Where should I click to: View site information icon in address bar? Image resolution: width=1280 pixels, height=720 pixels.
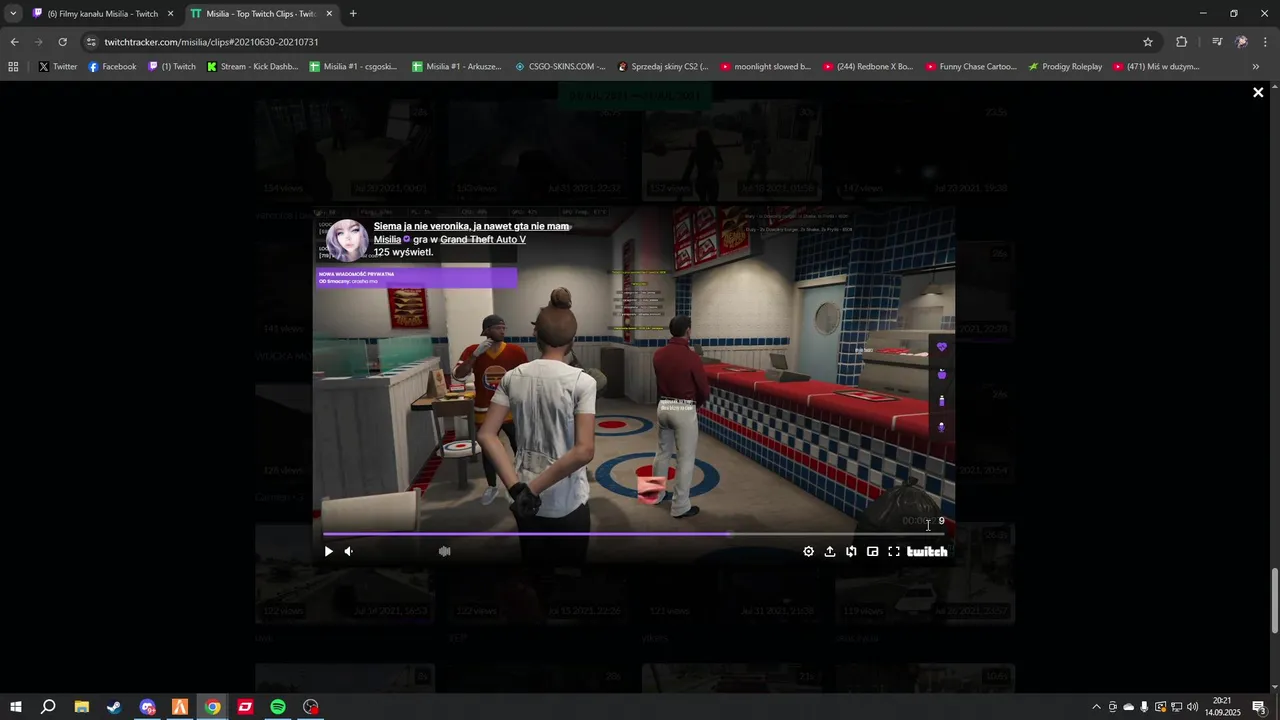point(91,42)
